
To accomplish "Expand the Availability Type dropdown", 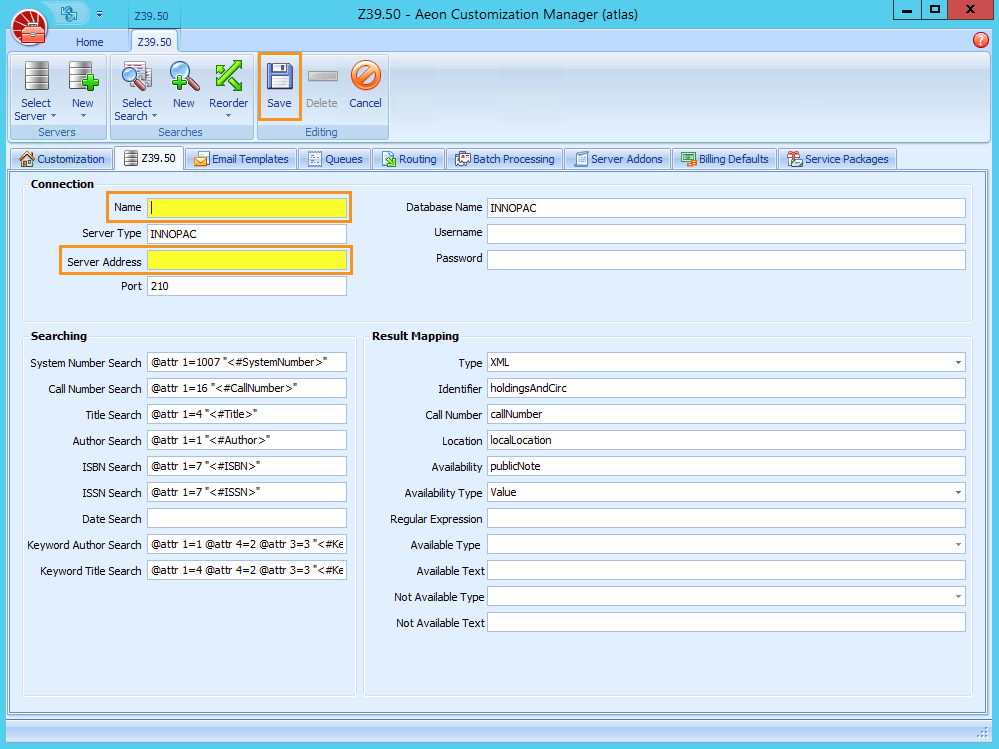I will [957, 492].
